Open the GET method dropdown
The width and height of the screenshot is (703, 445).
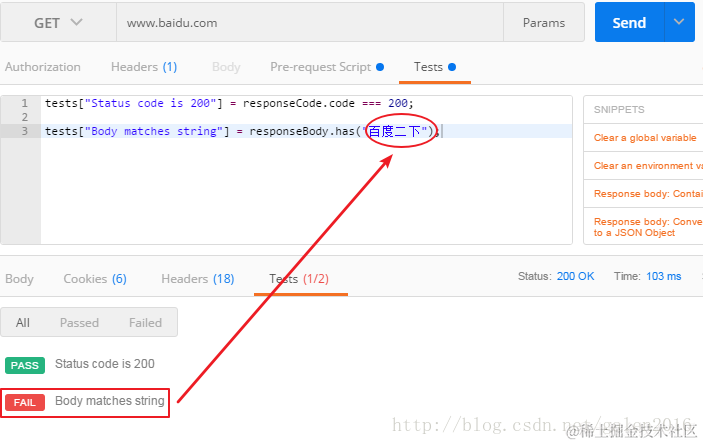pos(58,22)
